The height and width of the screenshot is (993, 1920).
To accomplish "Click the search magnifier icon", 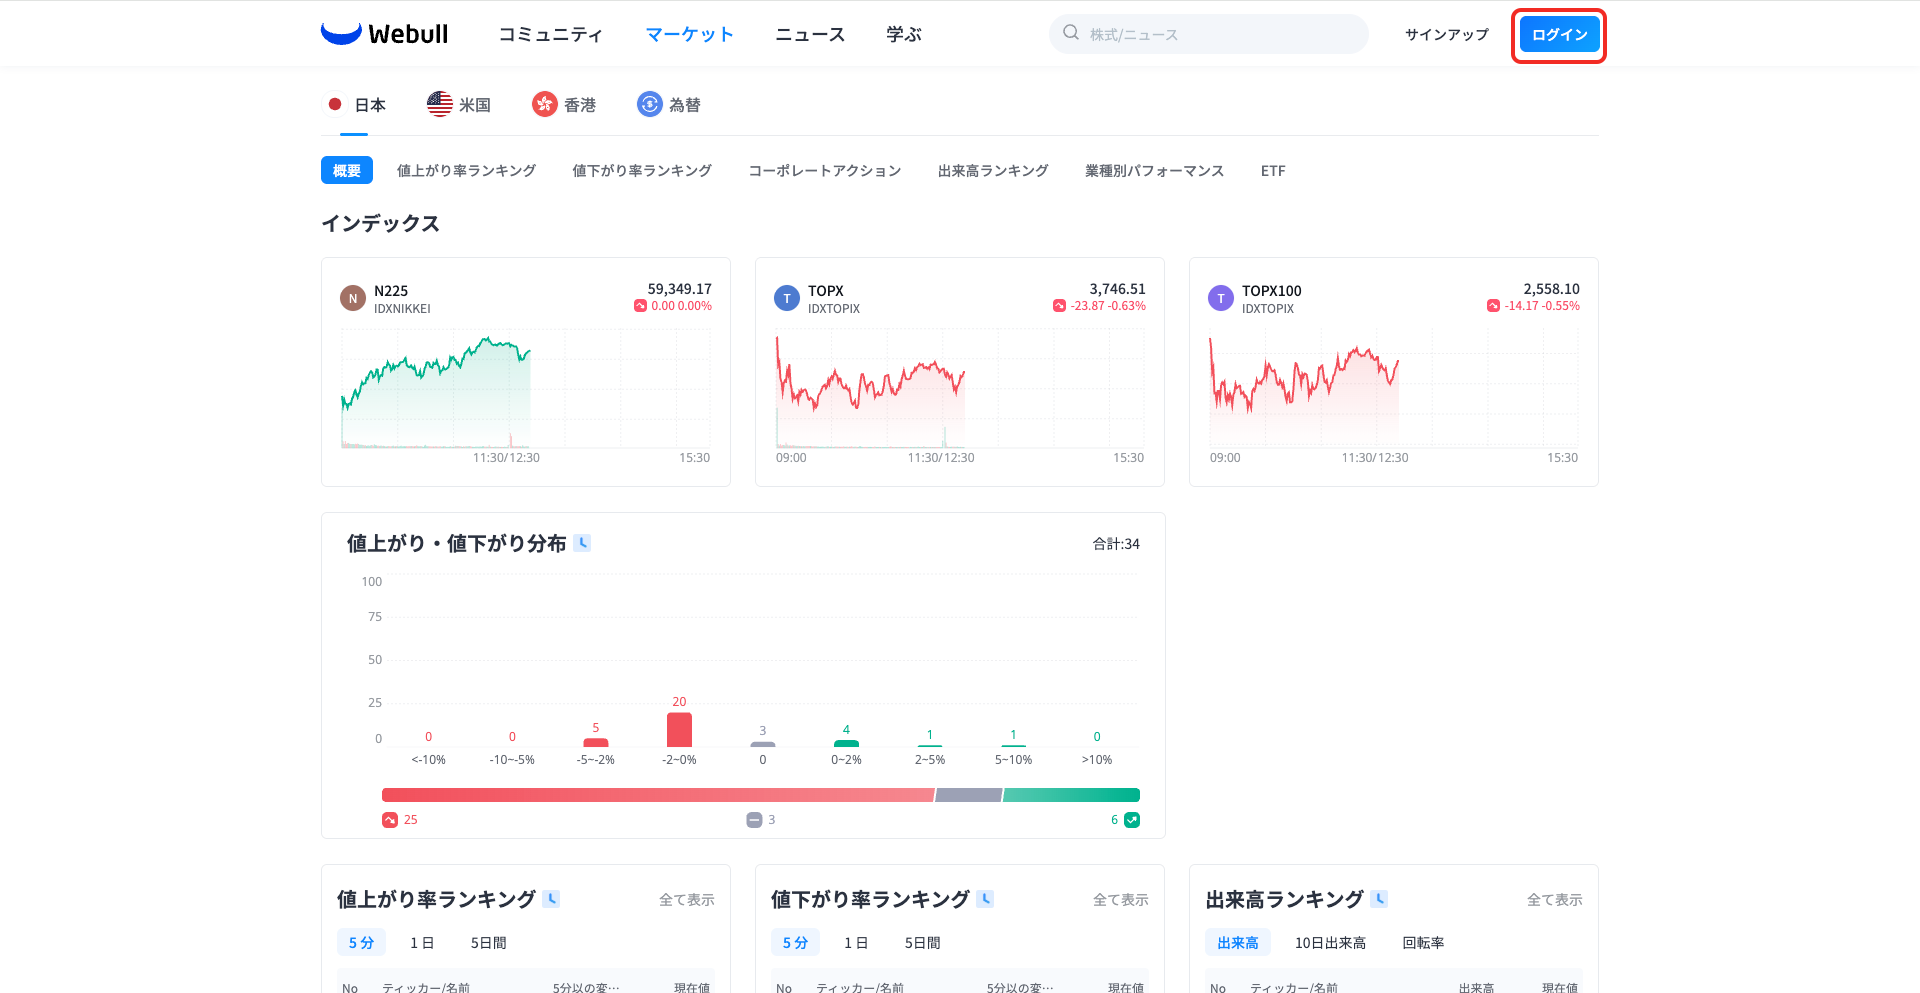I will [x=1070, y=33].
